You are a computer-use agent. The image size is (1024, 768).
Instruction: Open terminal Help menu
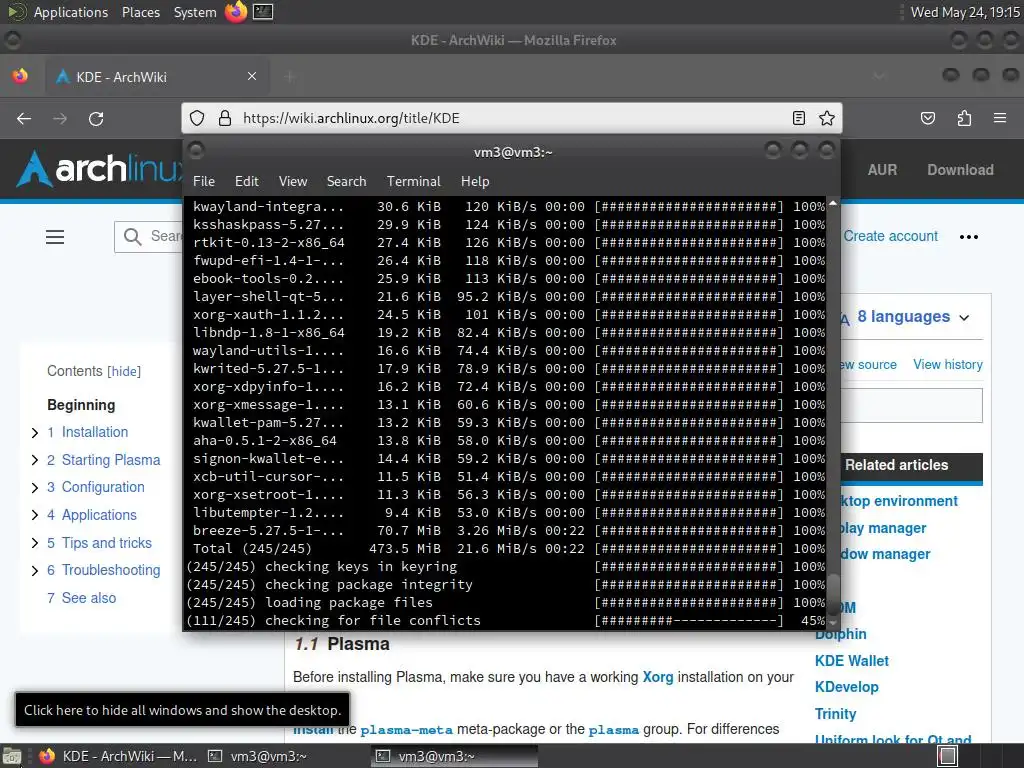click(x=475, y=181)
